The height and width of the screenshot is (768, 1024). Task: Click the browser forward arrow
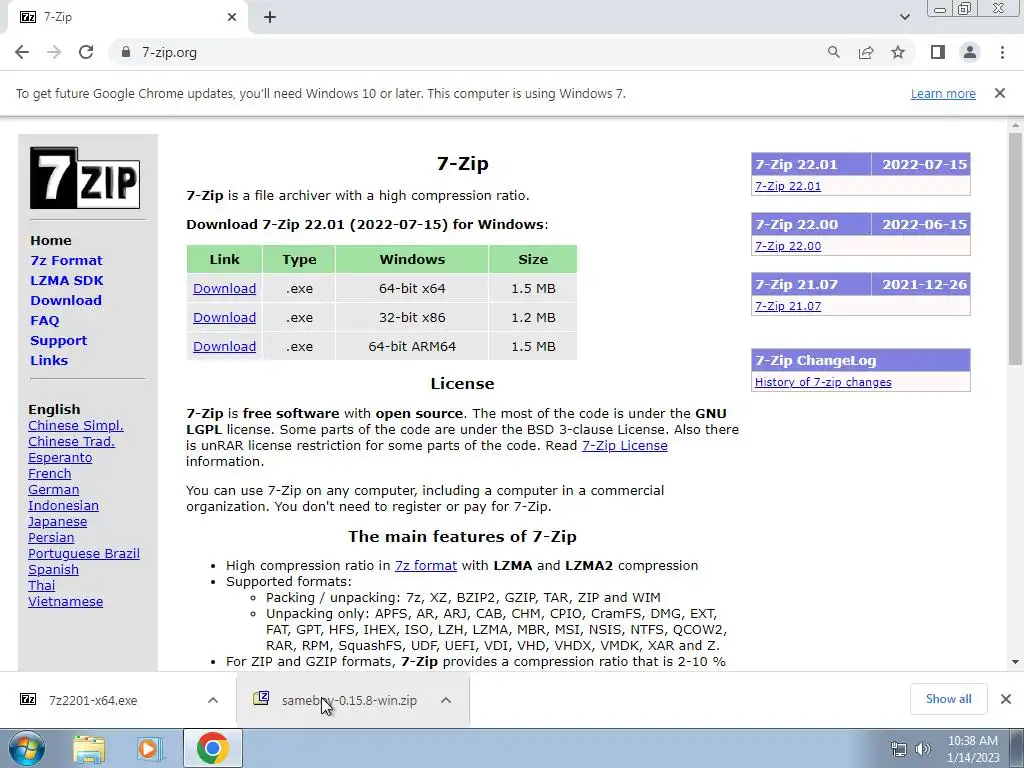(54, 52)
